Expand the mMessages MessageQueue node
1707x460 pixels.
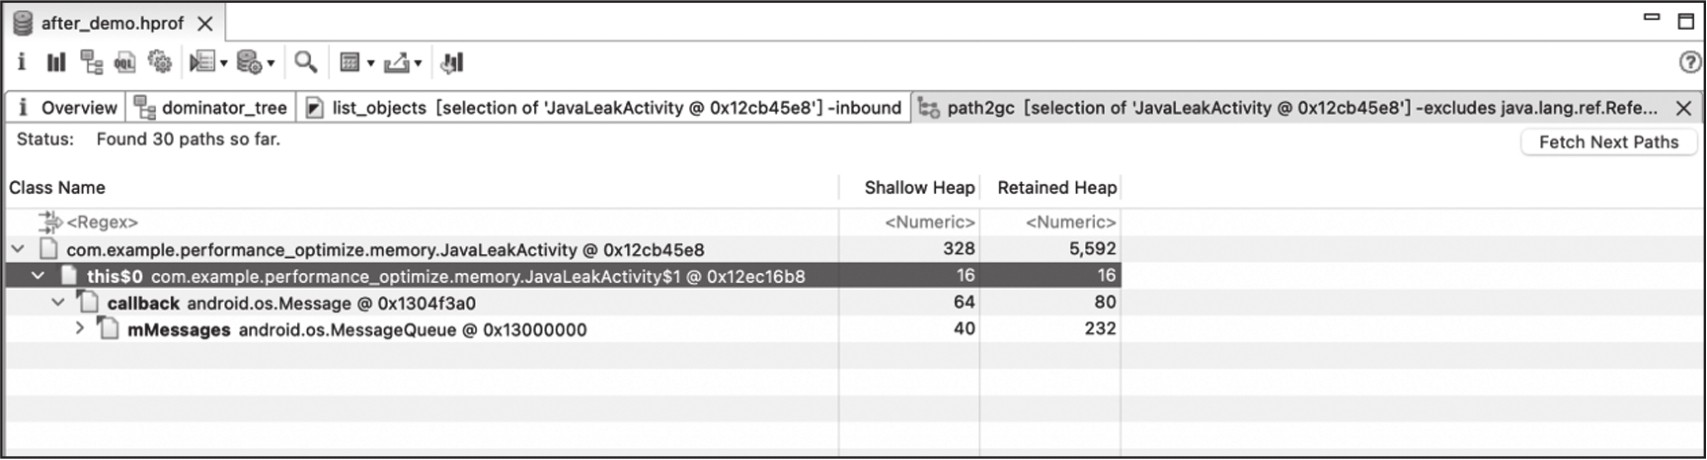(80, 329)
